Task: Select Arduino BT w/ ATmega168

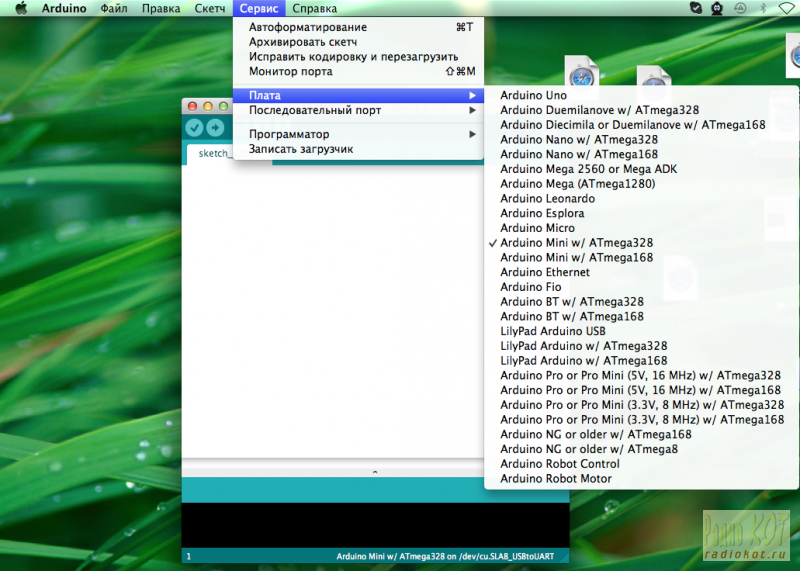Action: click(x=641, y=316)
